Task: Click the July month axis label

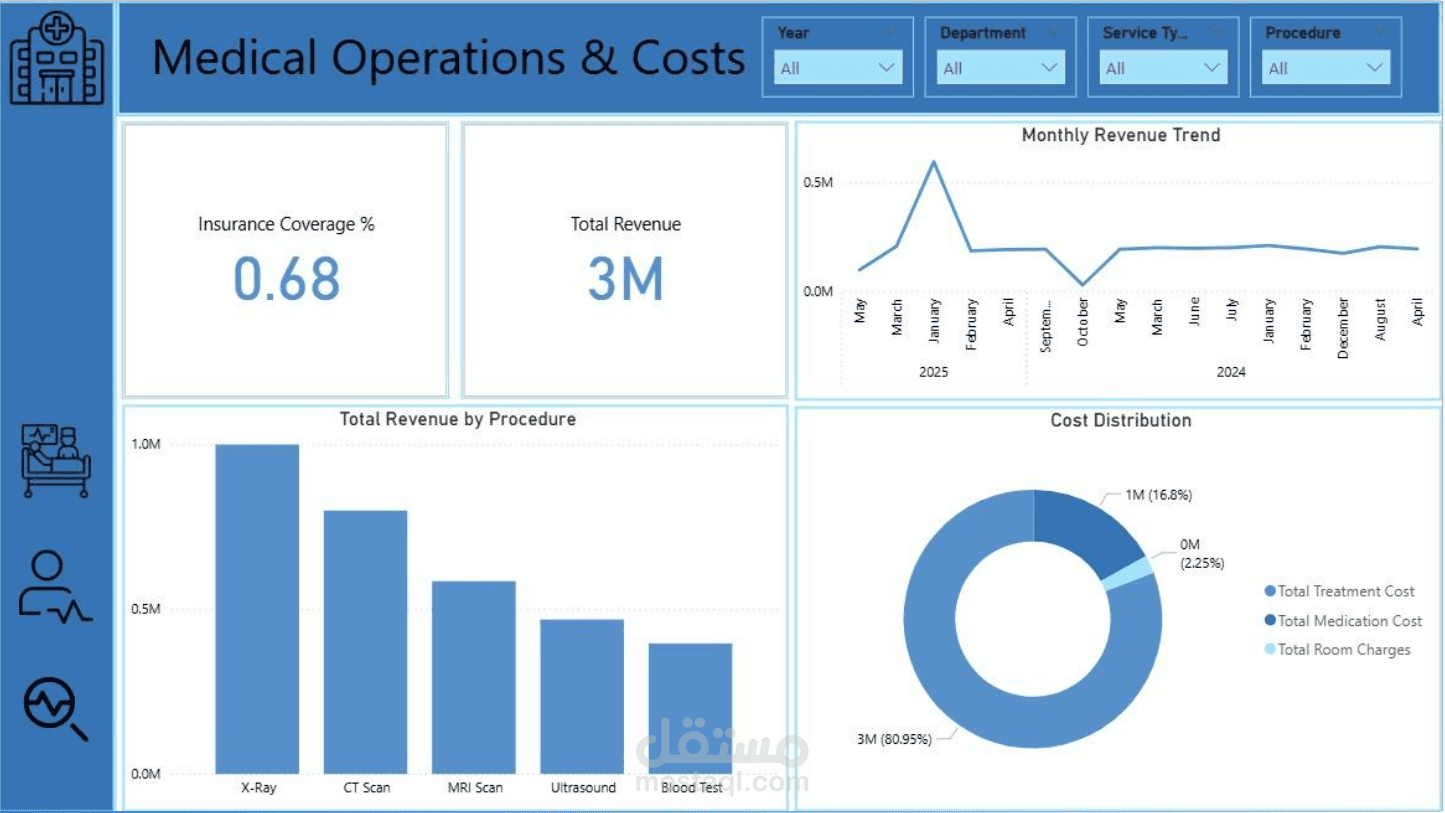Action: (1231, 308)
